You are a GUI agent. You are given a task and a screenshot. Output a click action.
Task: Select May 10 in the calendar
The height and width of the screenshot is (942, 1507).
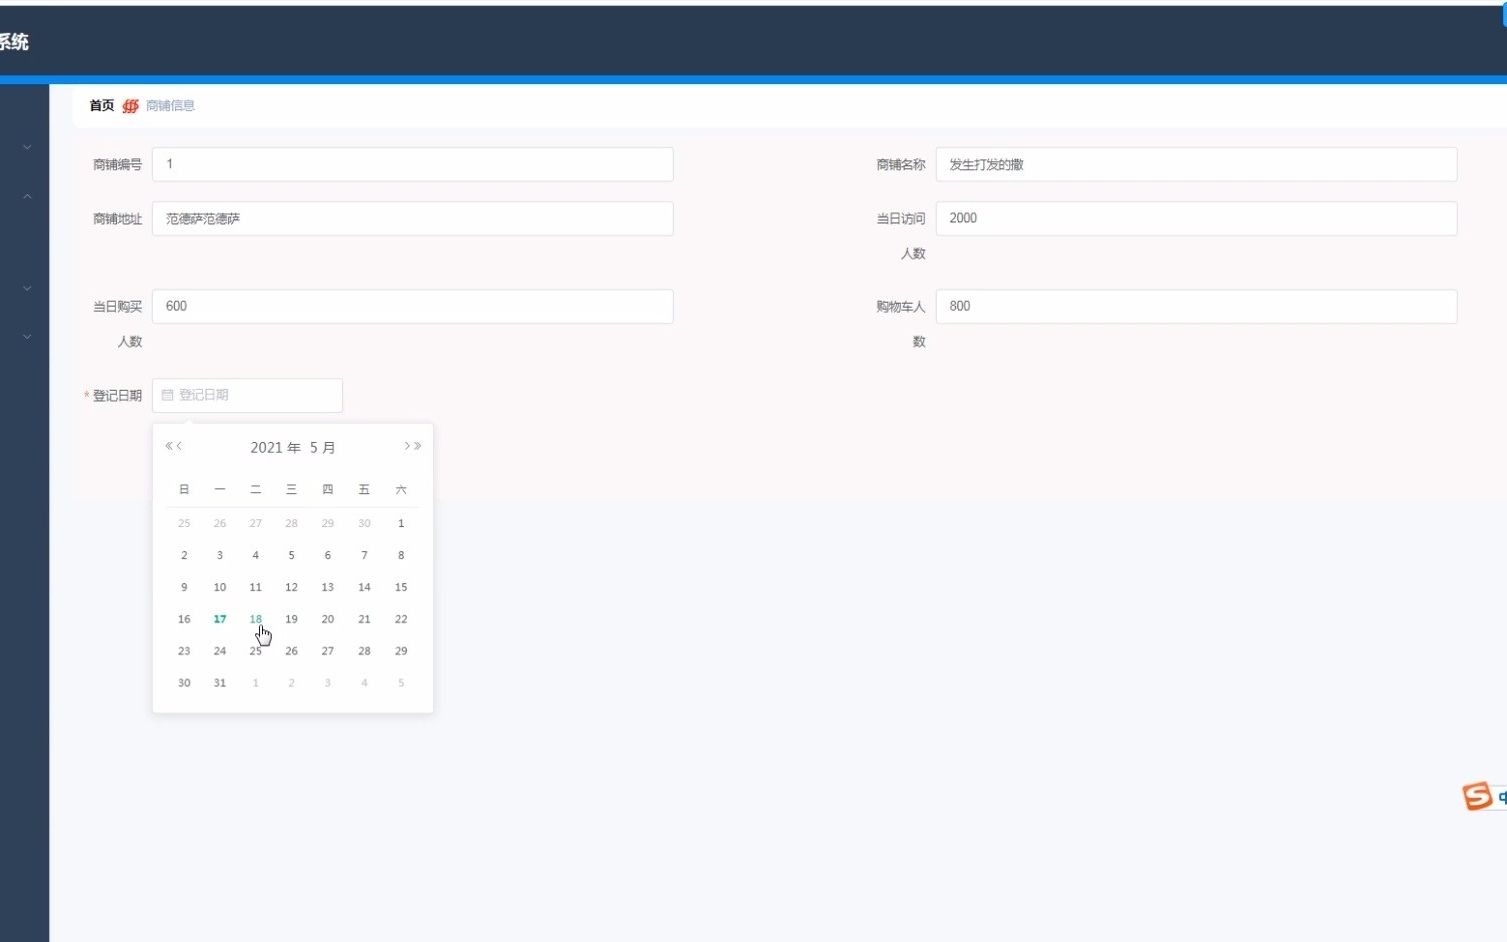220,587
